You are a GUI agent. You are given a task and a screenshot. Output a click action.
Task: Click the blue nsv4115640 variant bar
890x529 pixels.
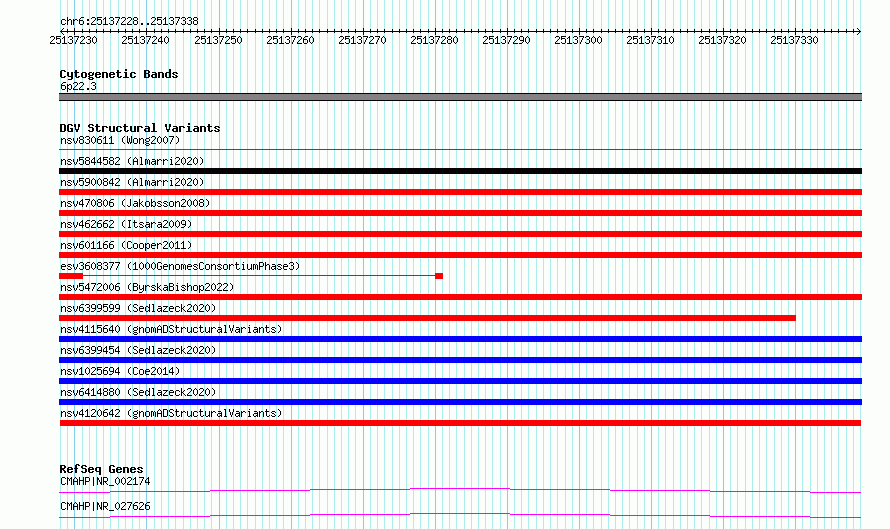[460, 339]
